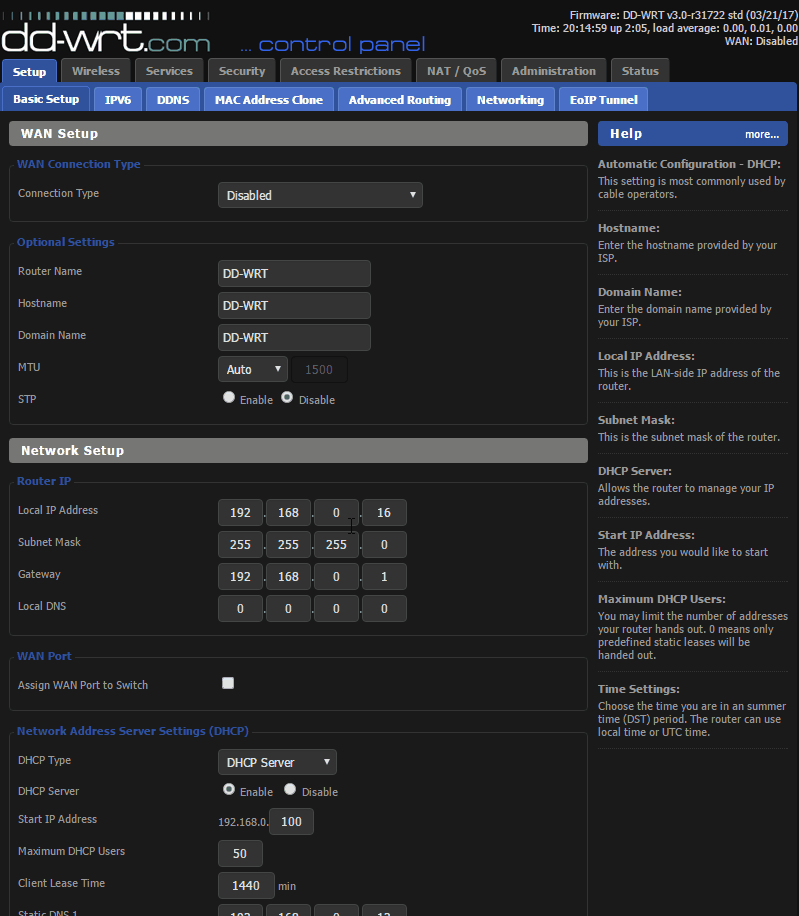Select the Advanced Routing sub-tab
This screenshot has height=916, width=799.
coord(399,100)
